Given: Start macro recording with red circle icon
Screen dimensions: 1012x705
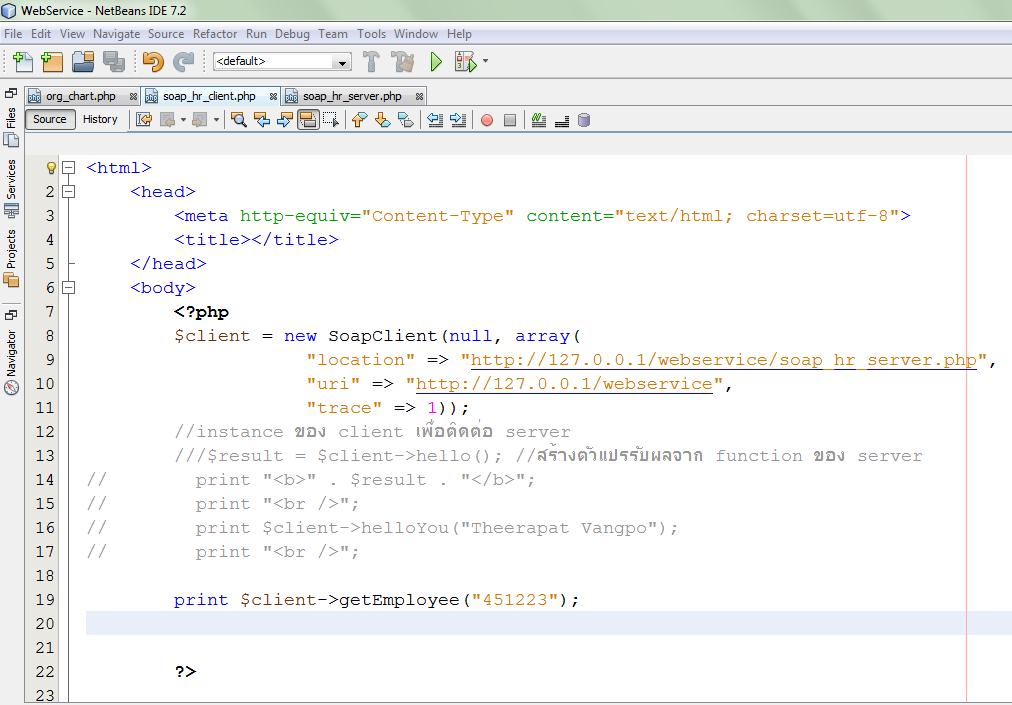Looking at the screenshot, I should (x=487, y=120).
